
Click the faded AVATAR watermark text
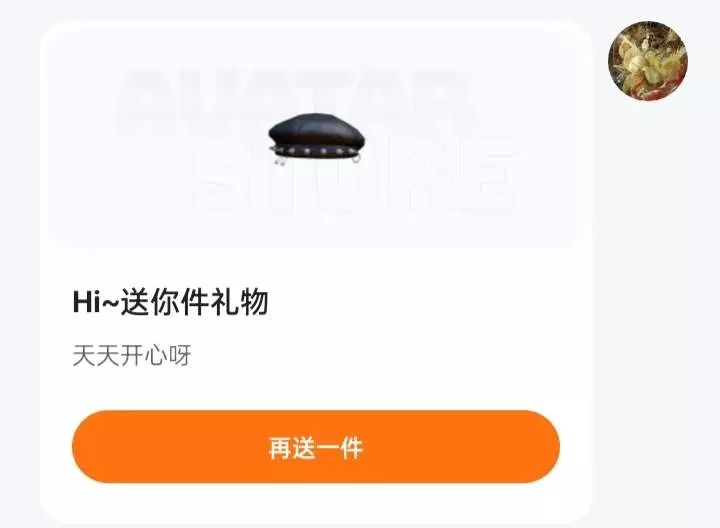[x=296, y=100]
